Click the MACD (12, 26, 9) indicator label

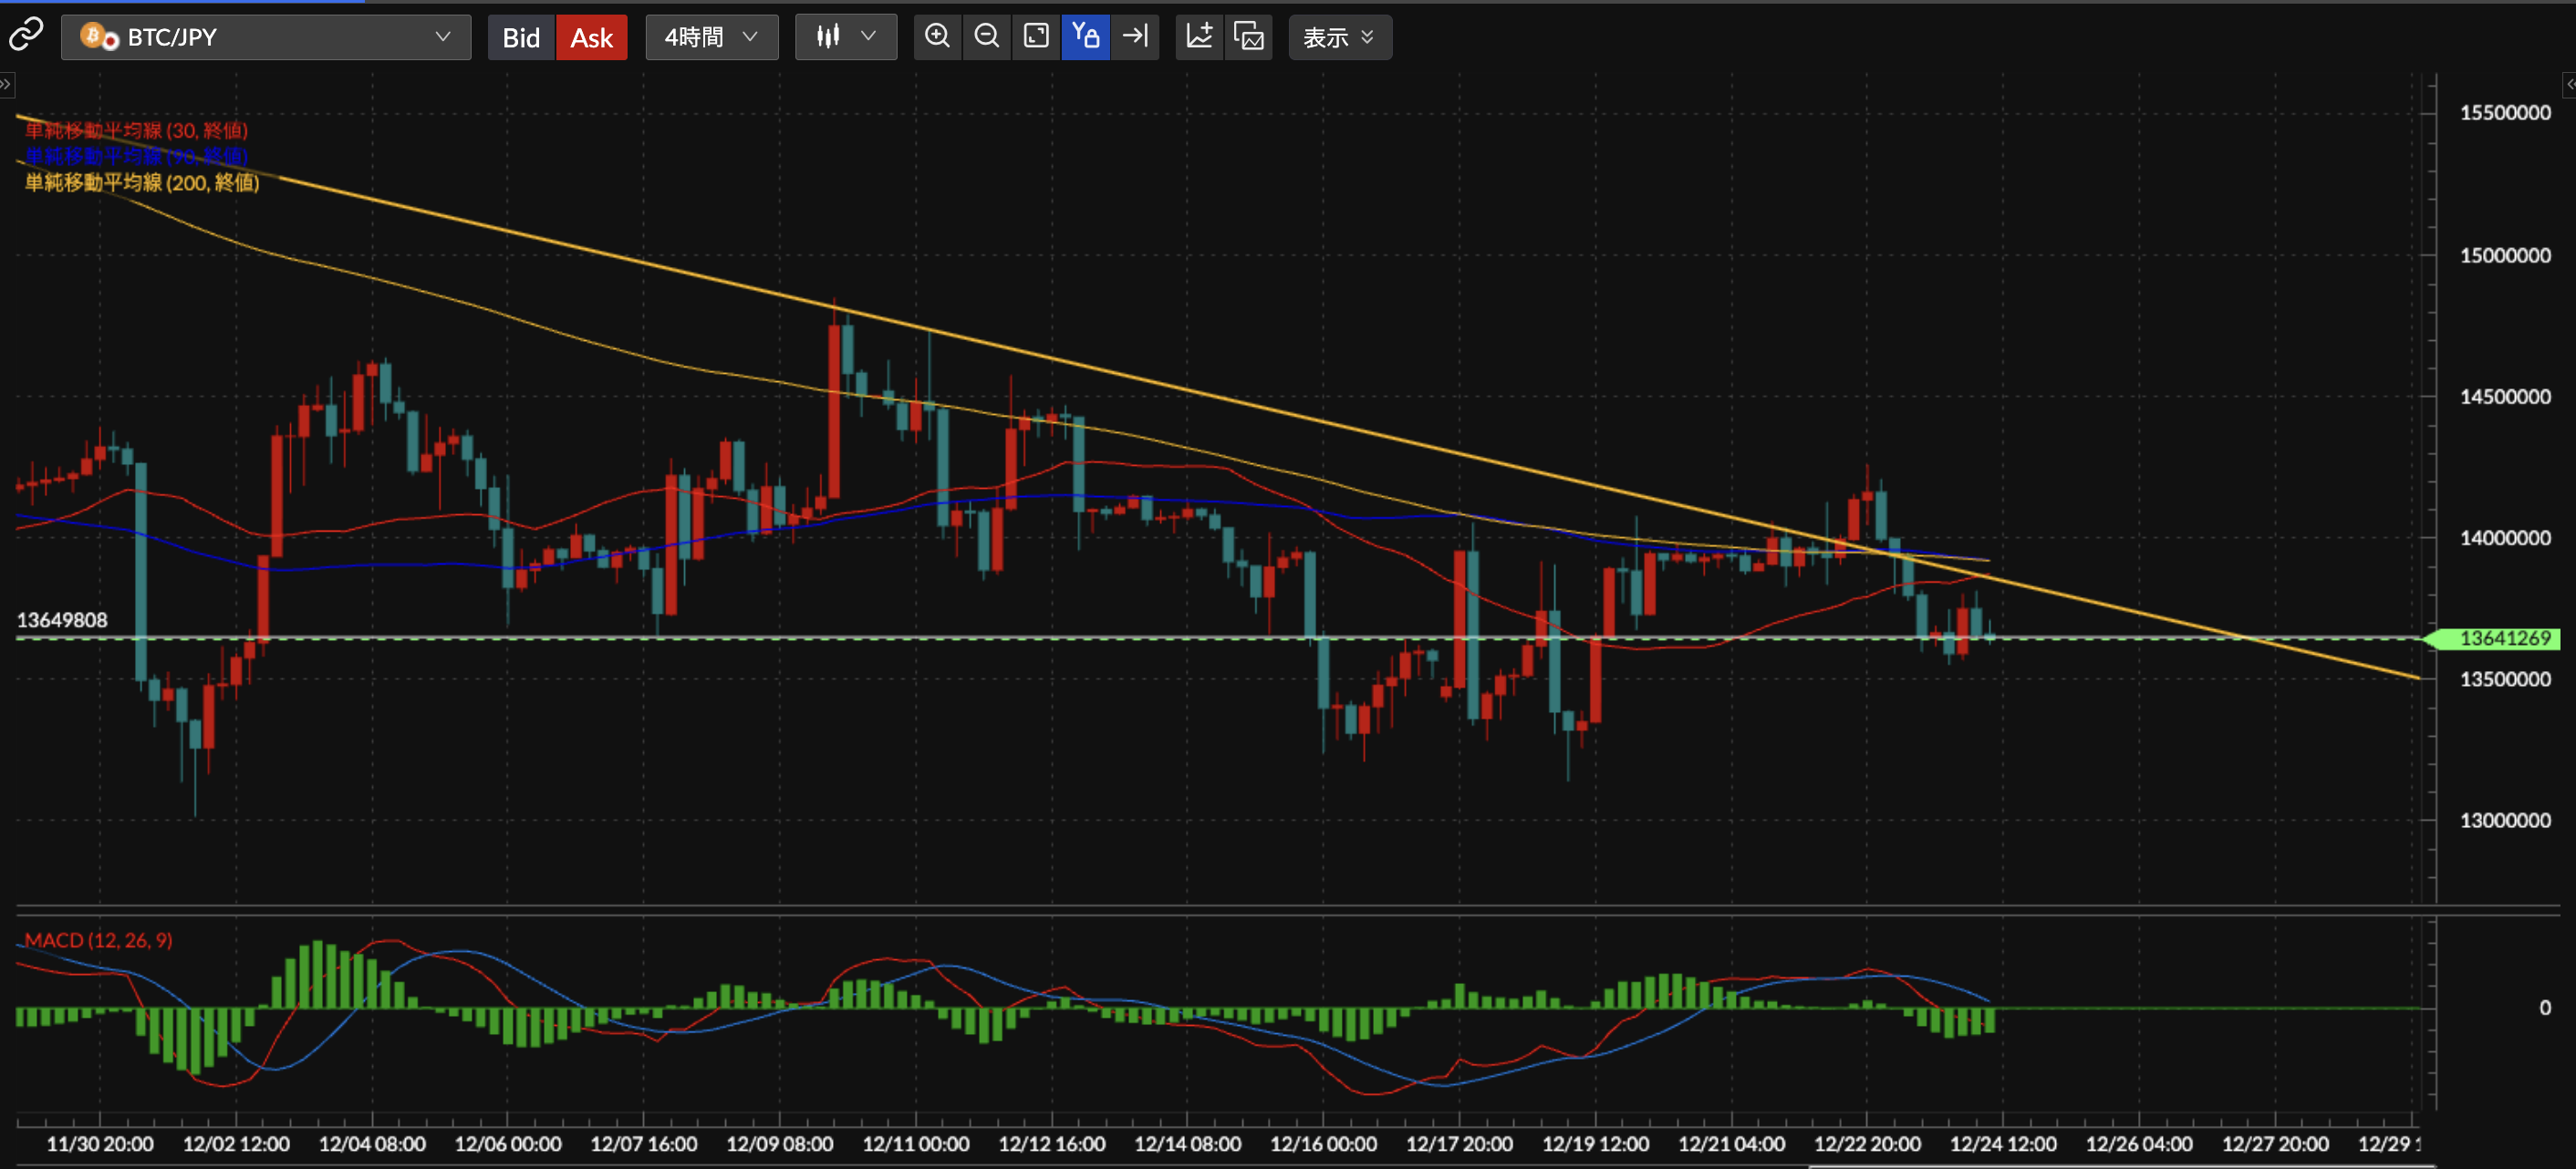pos(98,940)
